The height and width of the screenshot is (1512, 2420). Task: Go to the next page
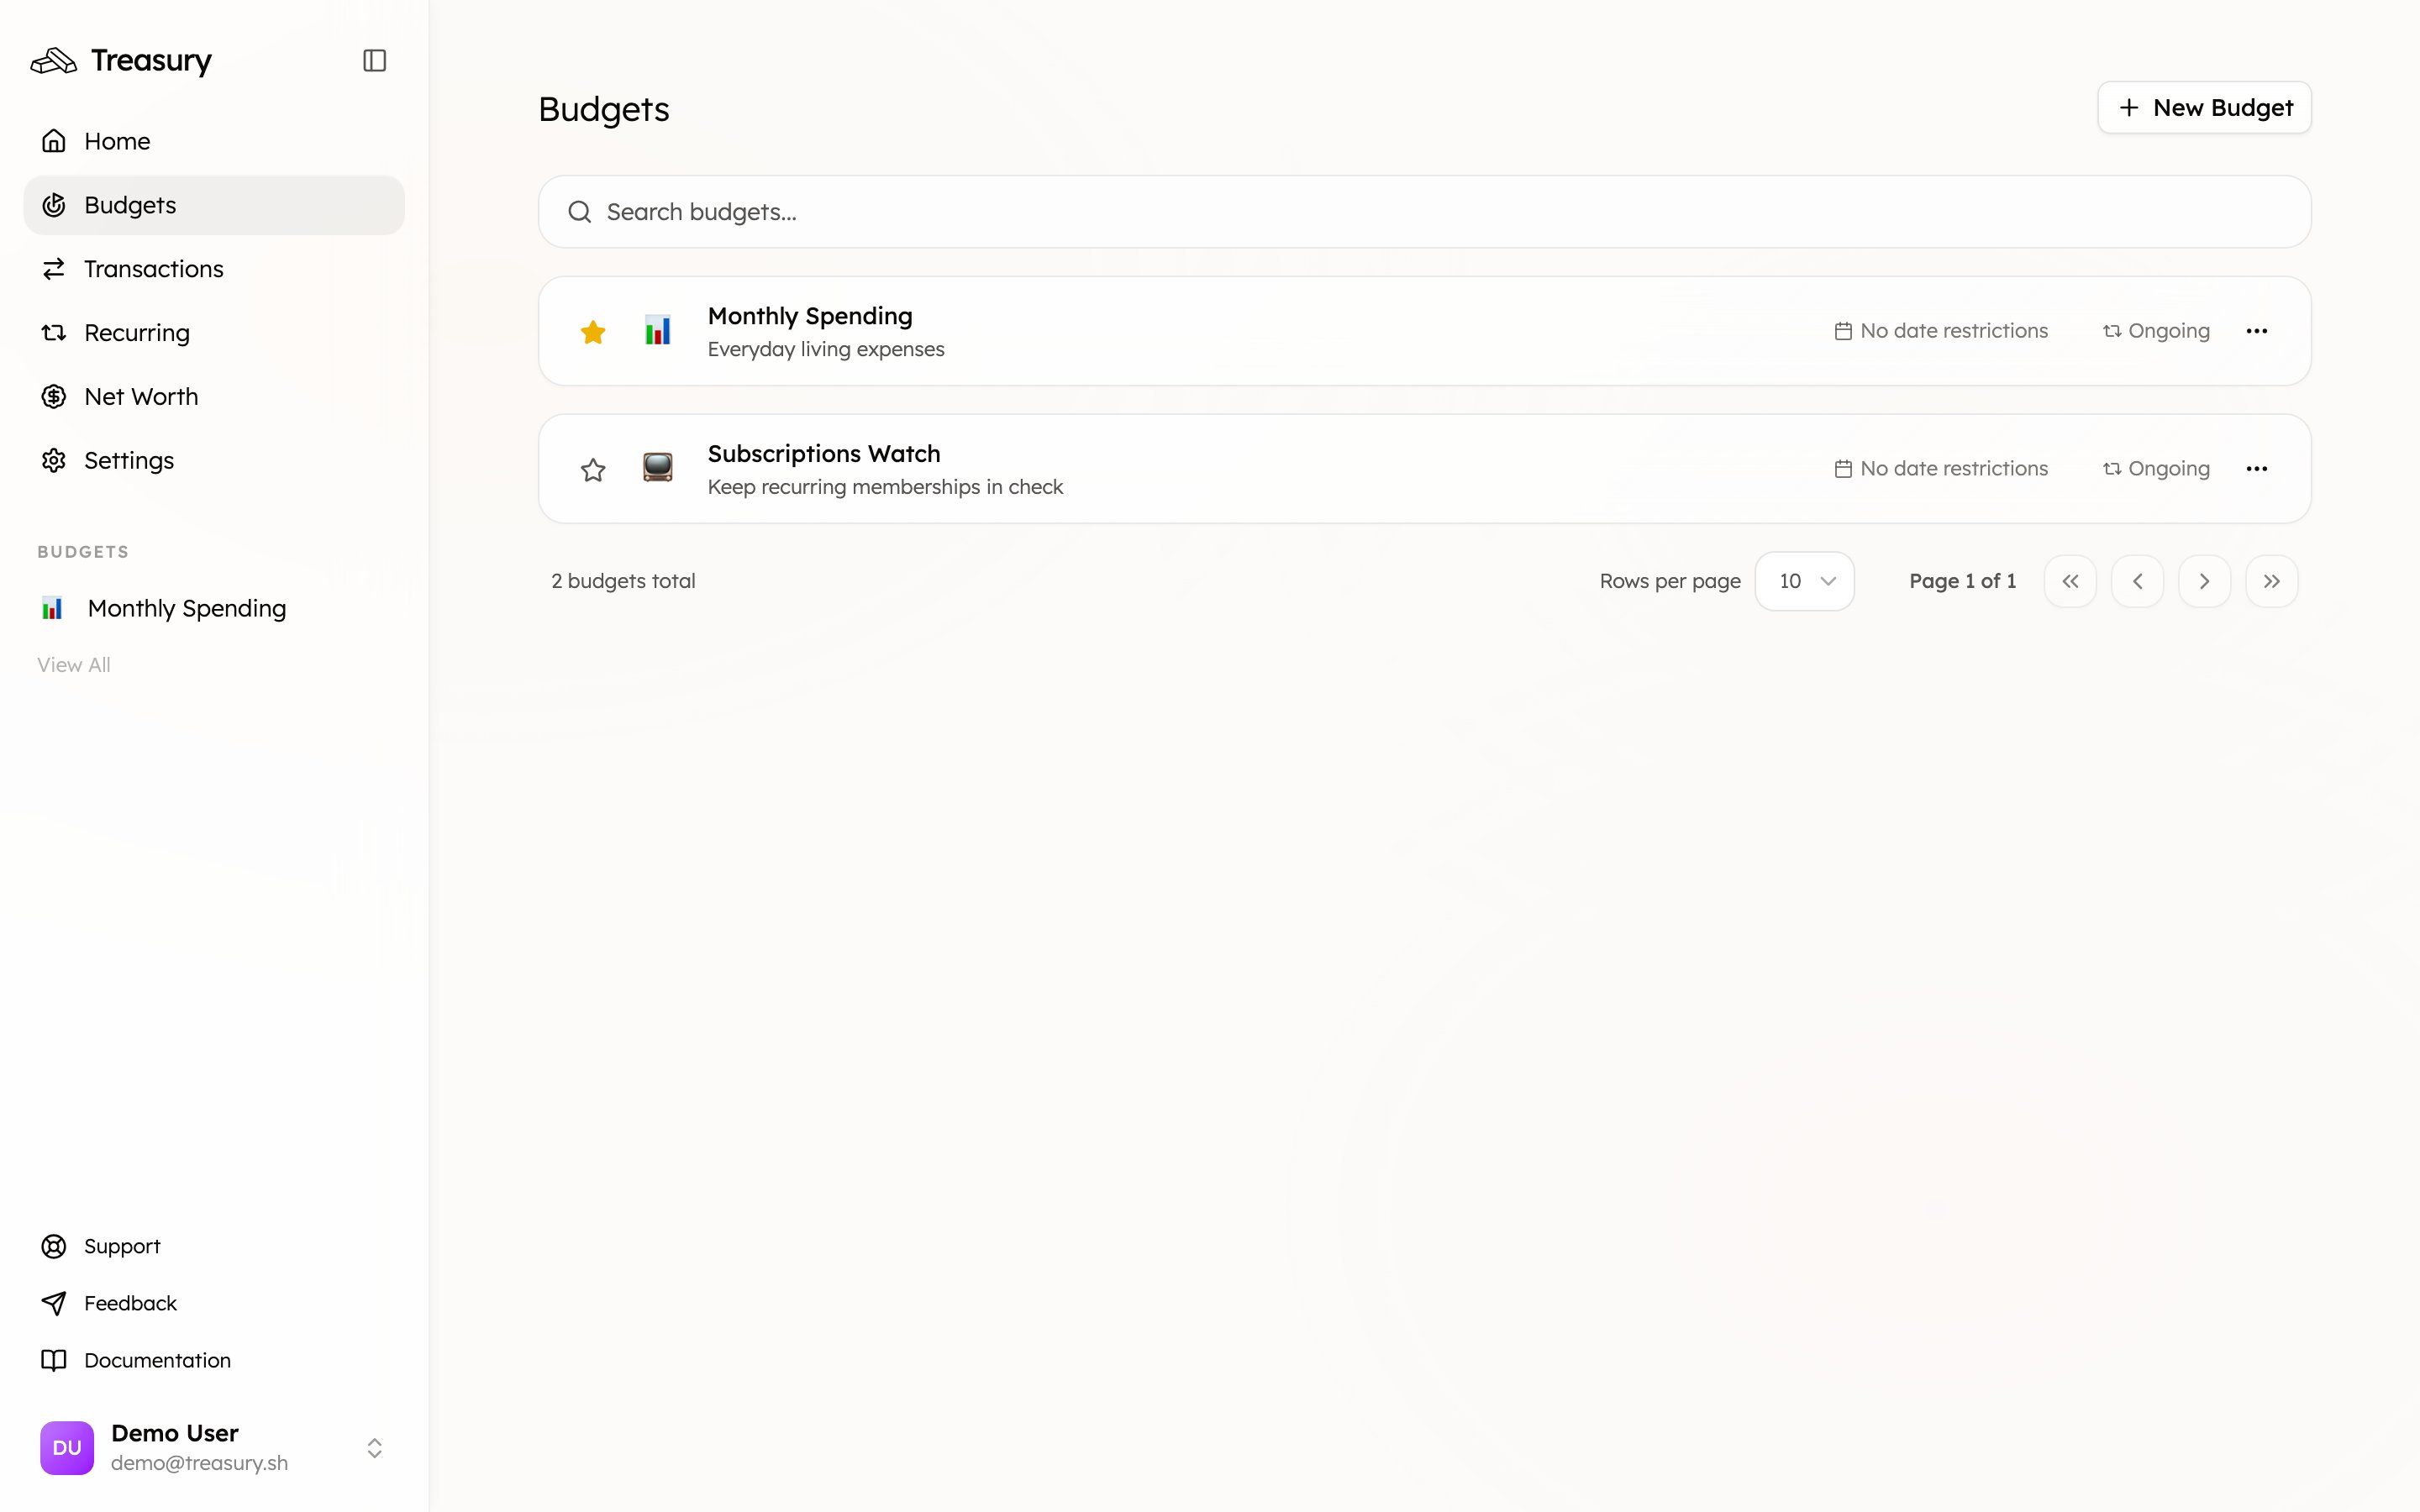pyautogui.click(x=2204, y=581)
